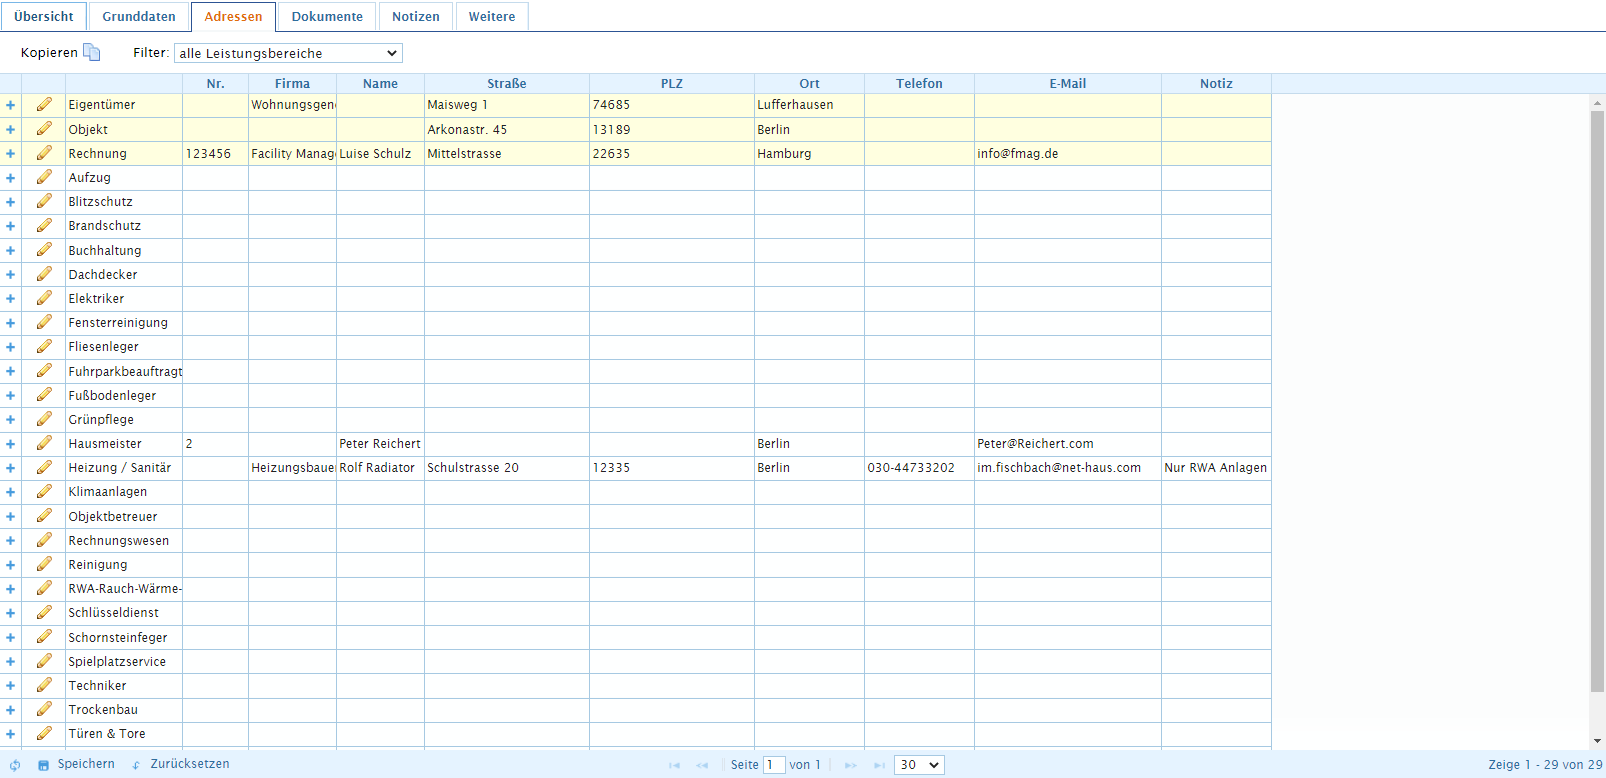Edit the Fliesenleger row pencil icon
The image size is (1606, 778).
pos(44,346)
